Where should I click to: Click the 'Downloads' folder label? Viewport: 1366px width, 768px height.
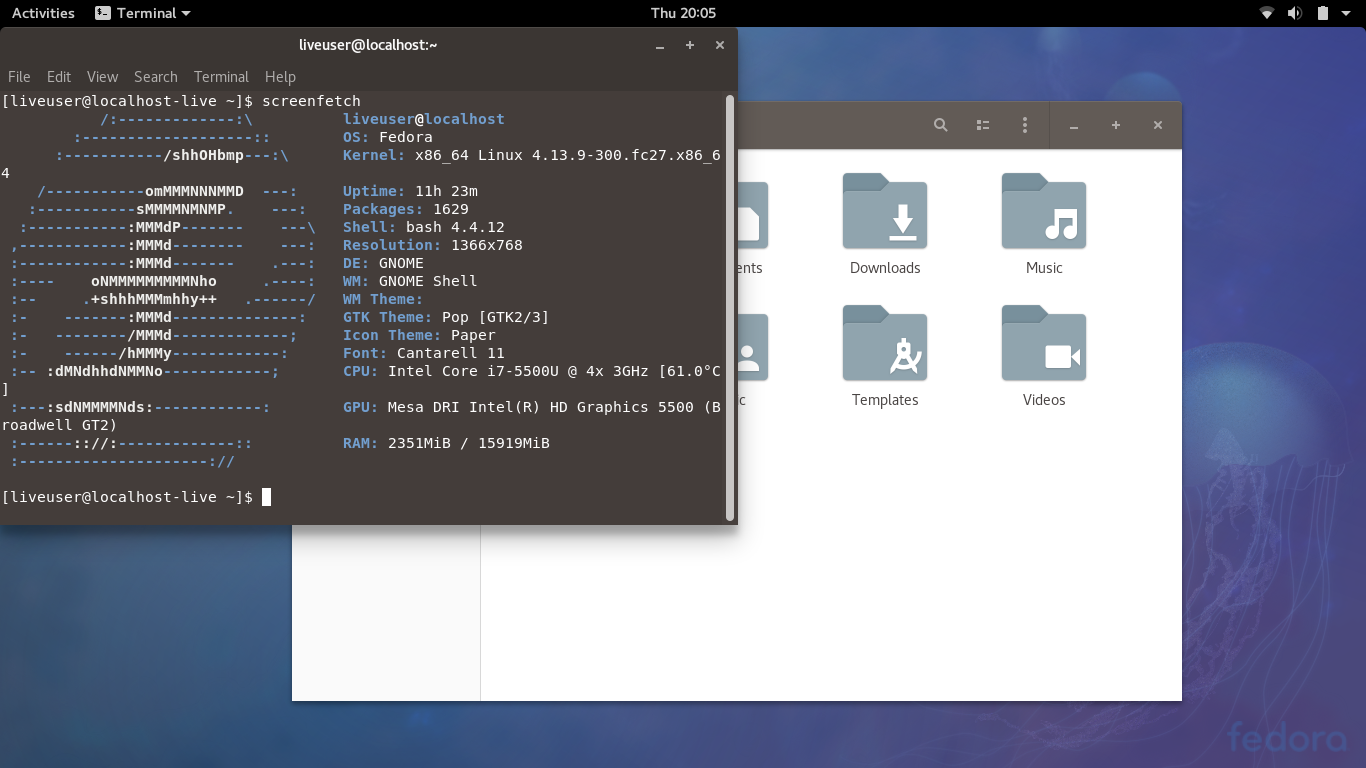point(885,268)
